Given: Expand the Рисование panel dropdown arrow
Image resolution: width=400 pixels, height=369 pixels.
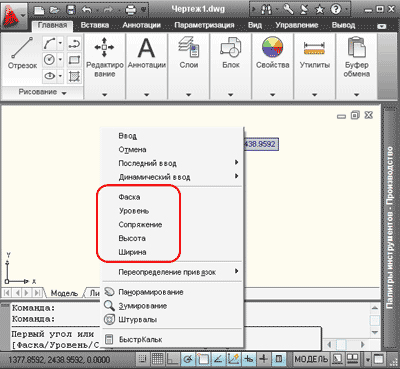Looking at the screenshot, I should pyautogui.click(x=64, y=93).
